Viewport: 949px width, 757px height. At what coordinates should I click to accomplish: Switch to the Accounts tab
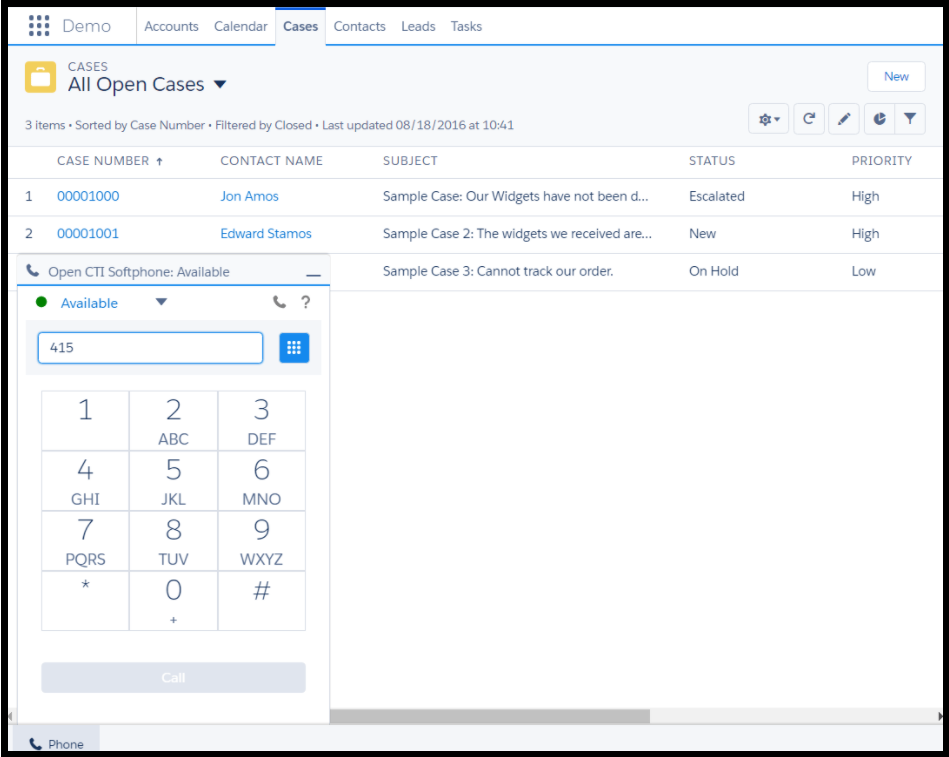(171, 27)
